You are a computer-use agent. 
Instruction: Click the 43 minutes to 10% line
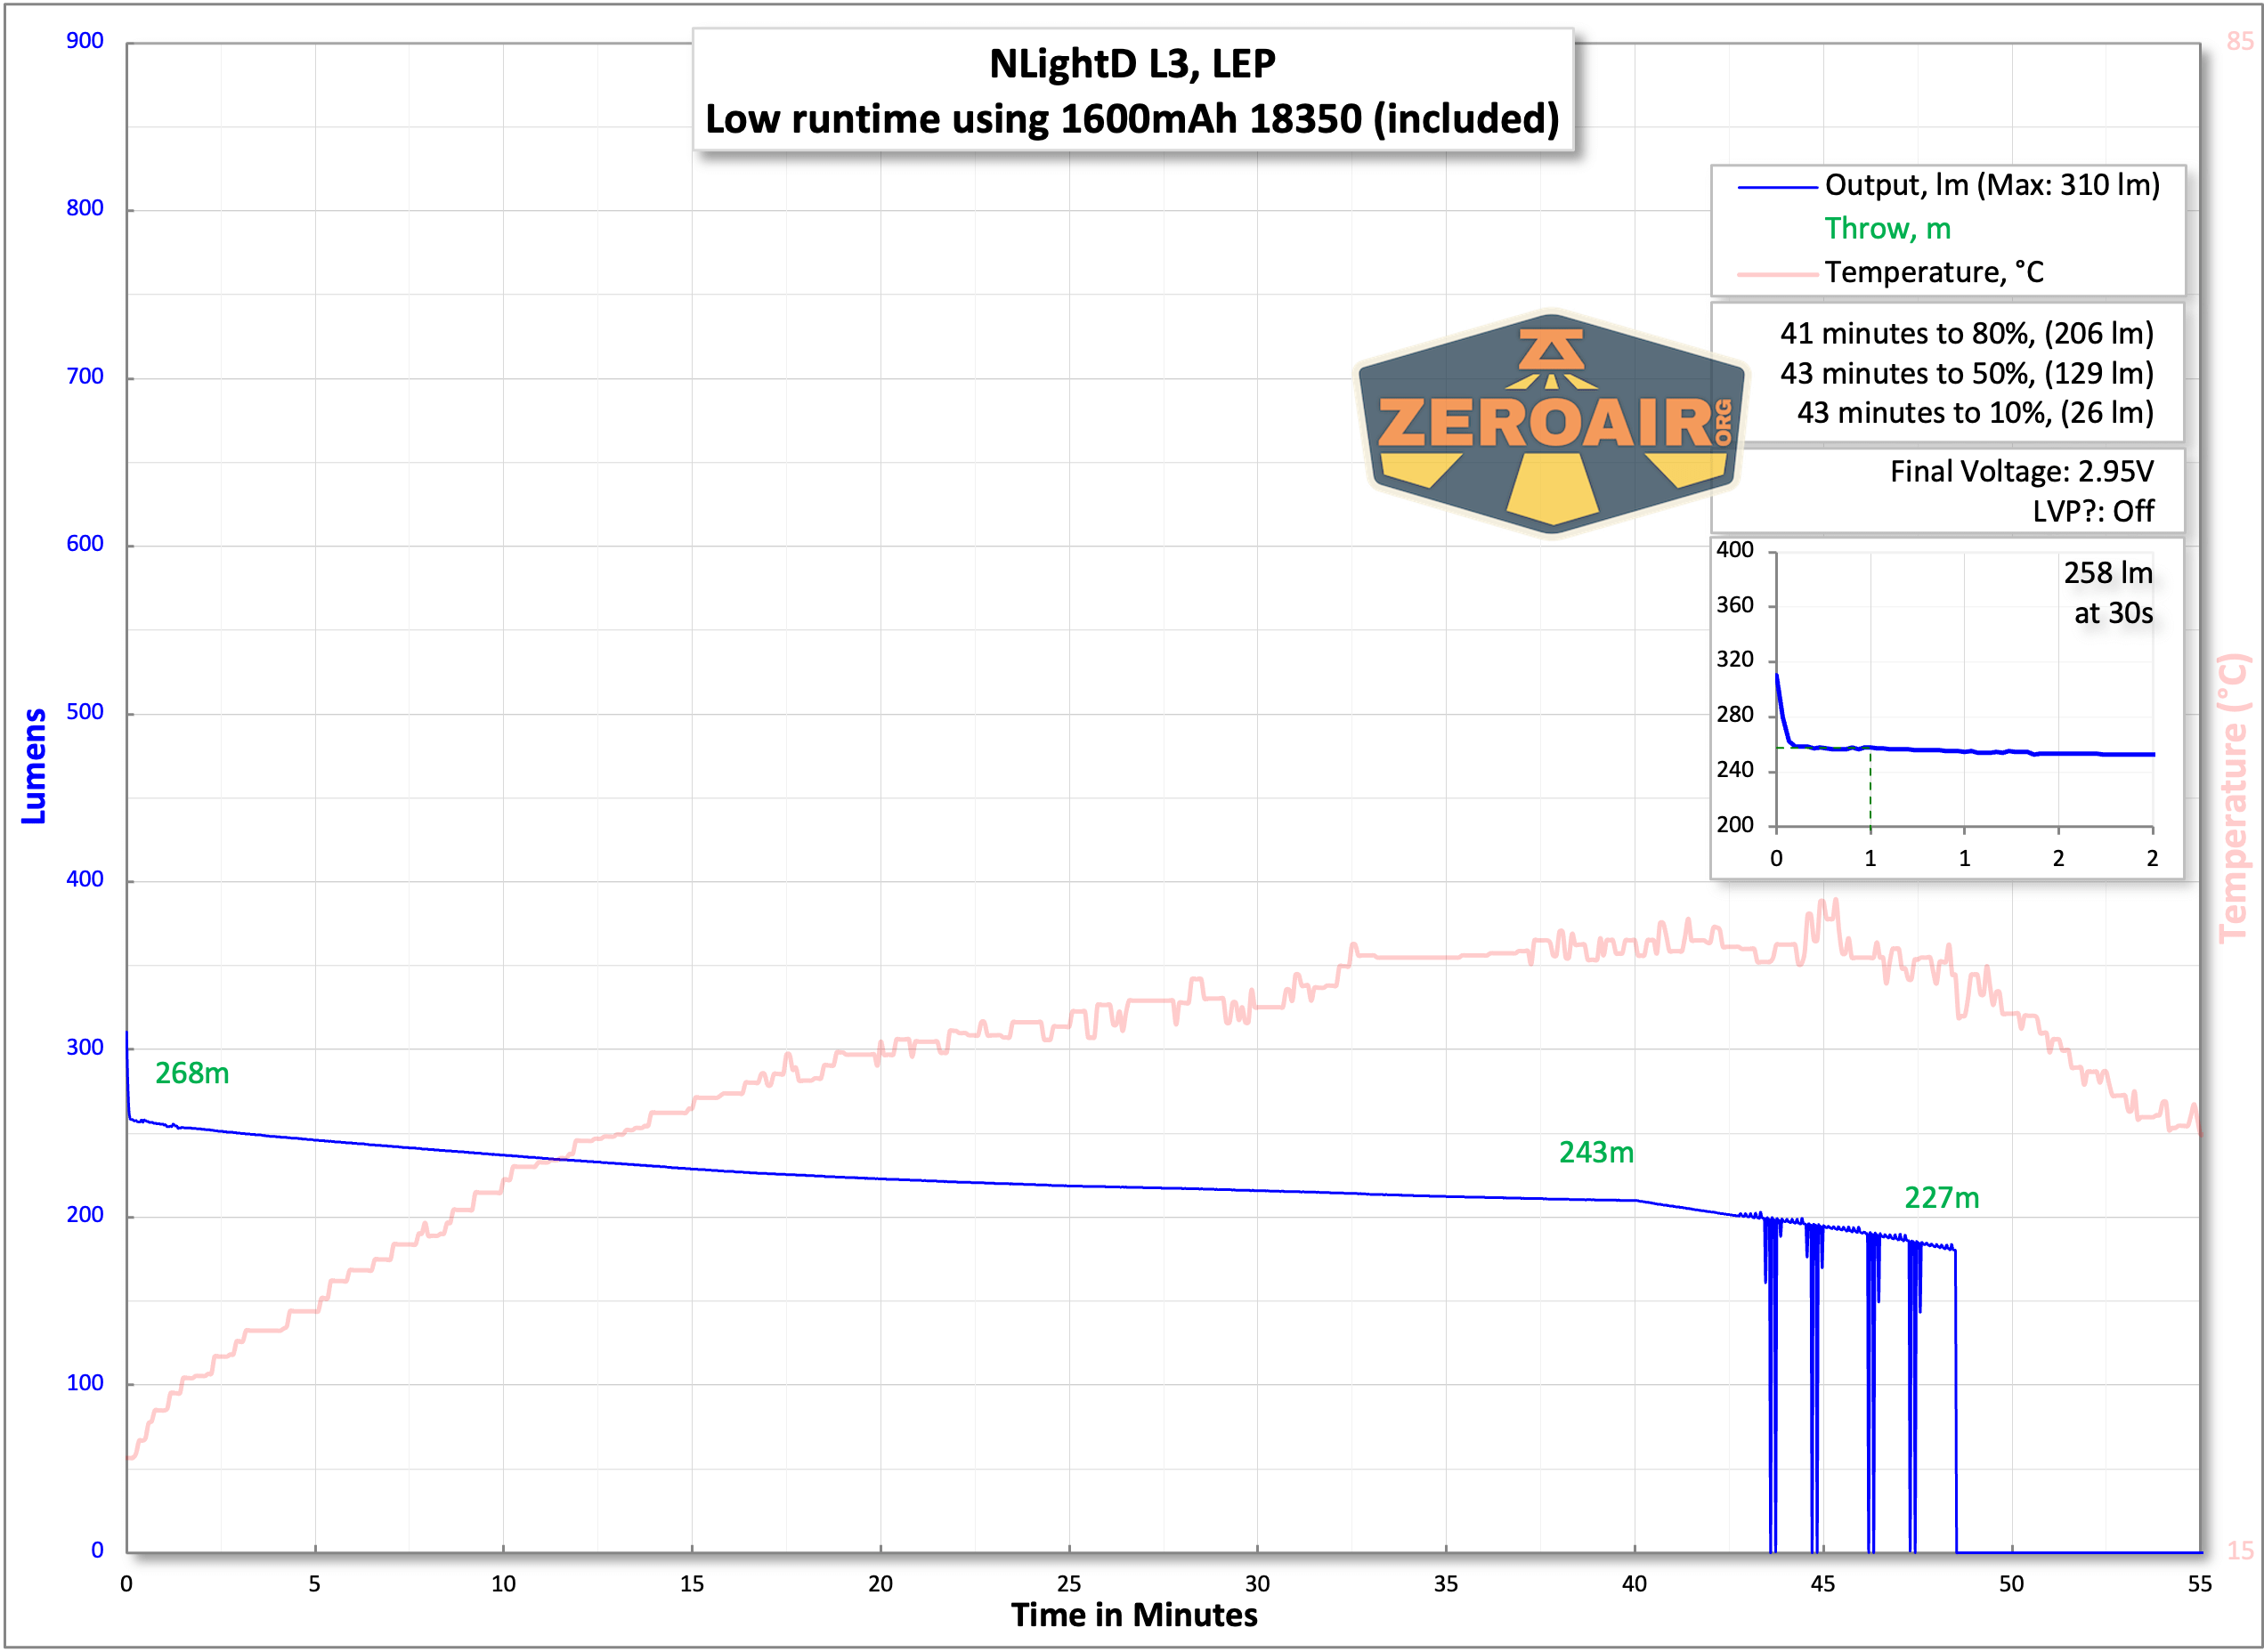coord(1975,412)
